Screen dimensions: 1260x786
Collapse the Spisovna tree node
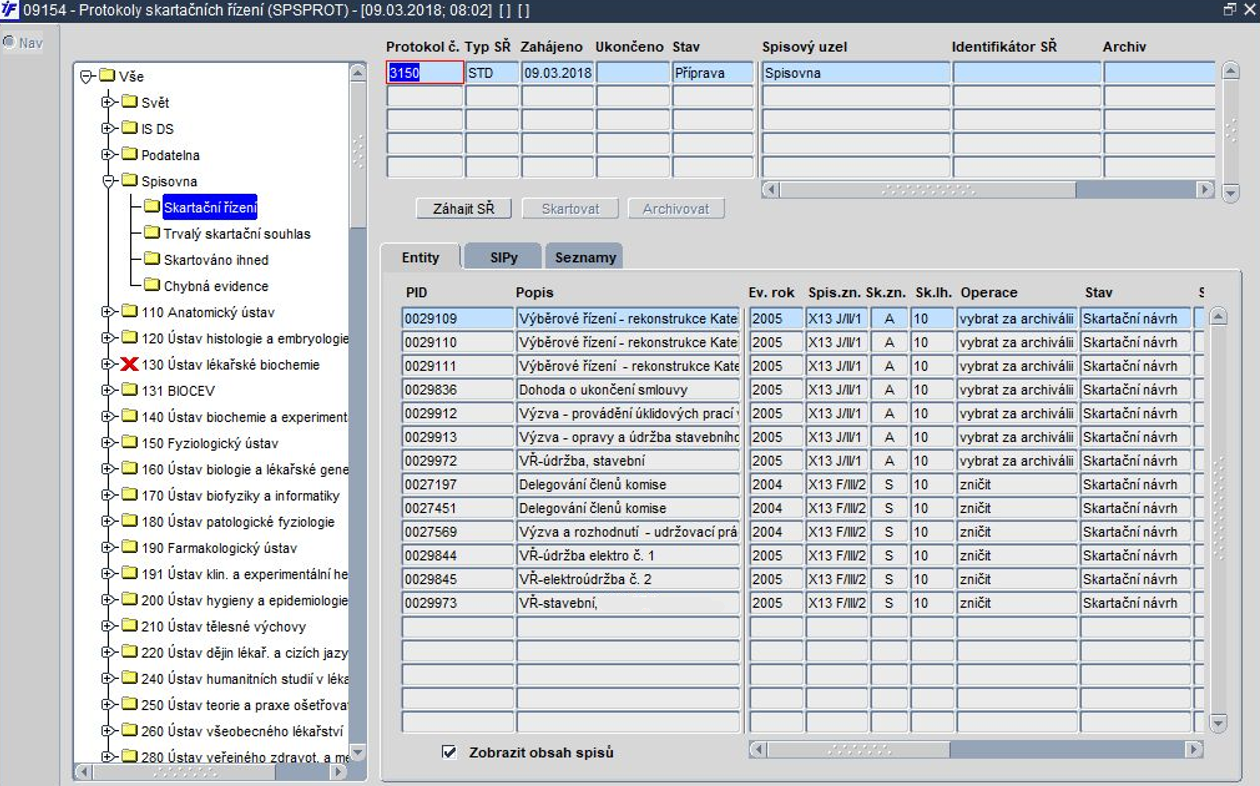pyautogui.click(x=108, y=181)
